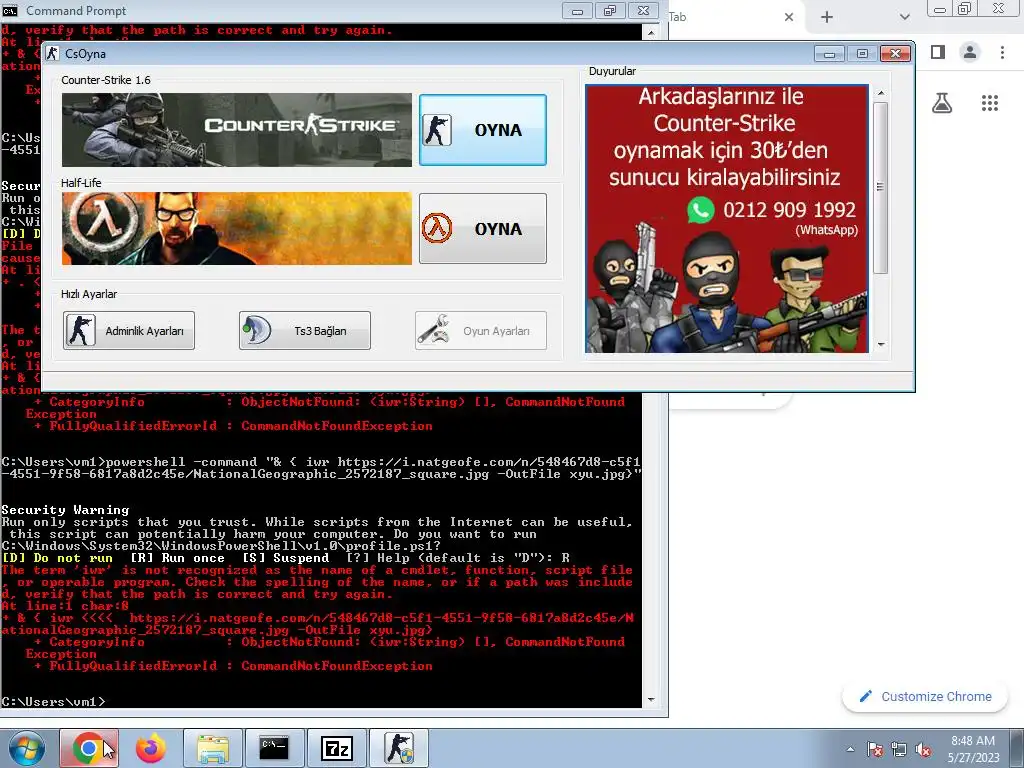Click the Counter-Strike banner image

coord(237,130)
